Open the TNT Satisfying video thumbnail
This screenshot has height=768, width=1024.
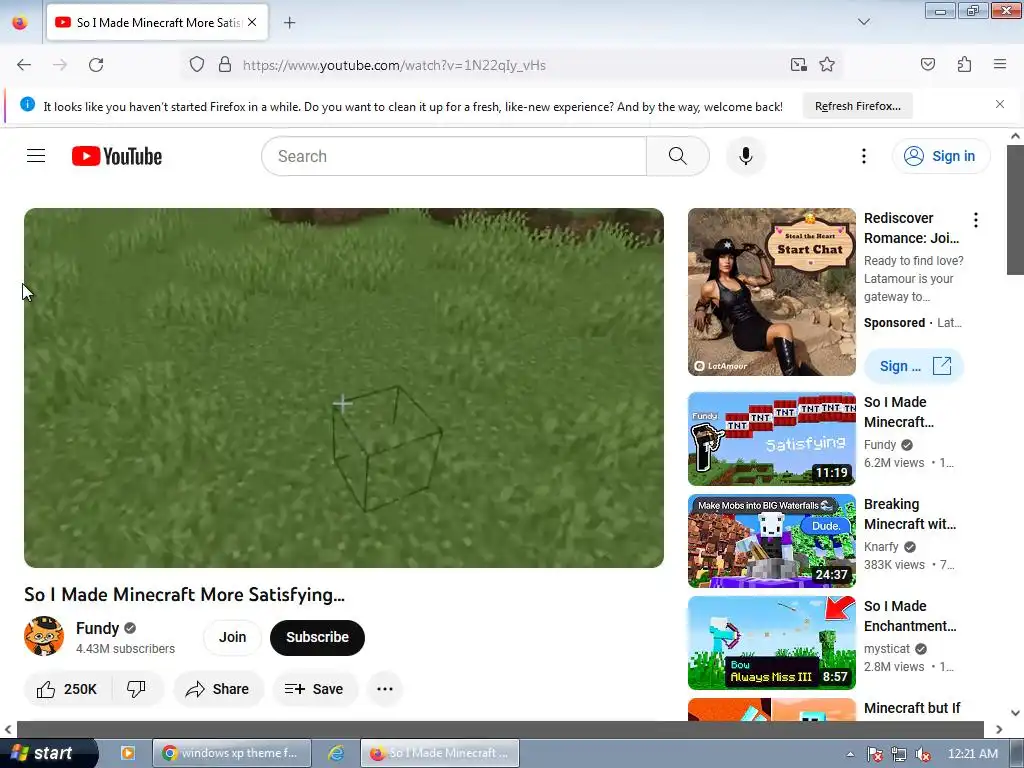coord(771,439)
